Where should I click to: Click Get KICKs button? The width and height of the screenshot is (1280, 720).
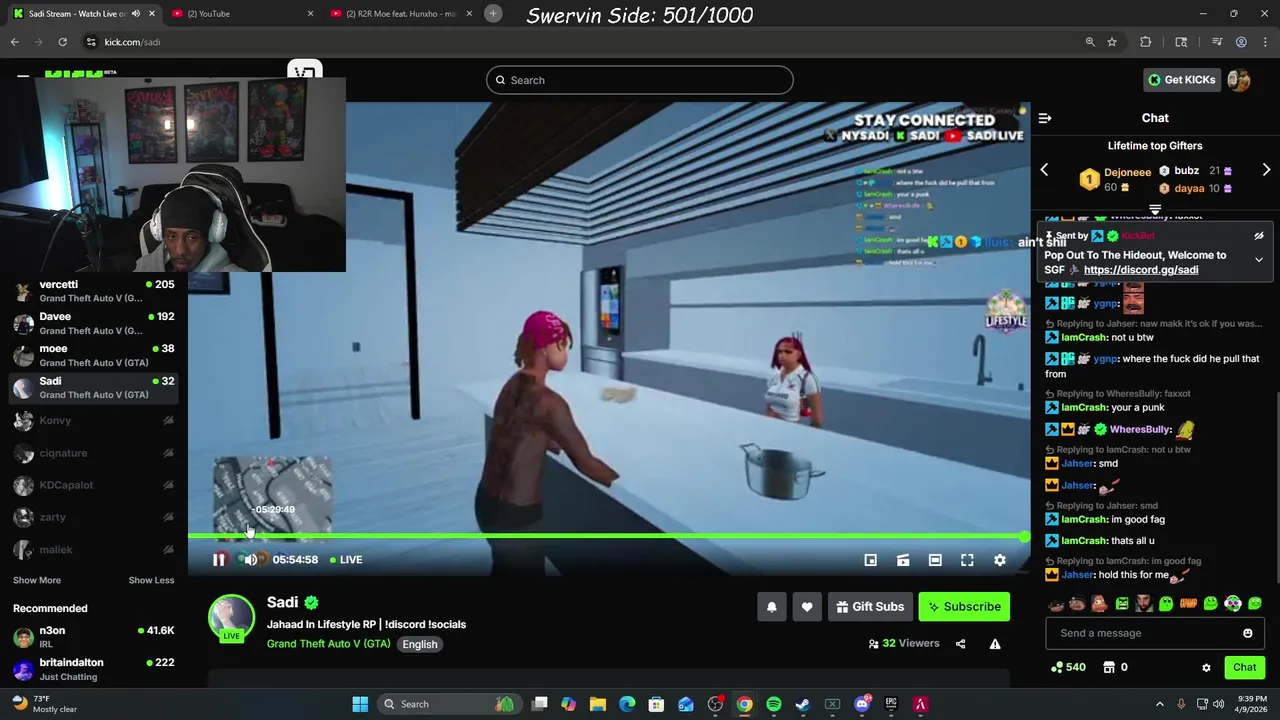[1182, 80]
